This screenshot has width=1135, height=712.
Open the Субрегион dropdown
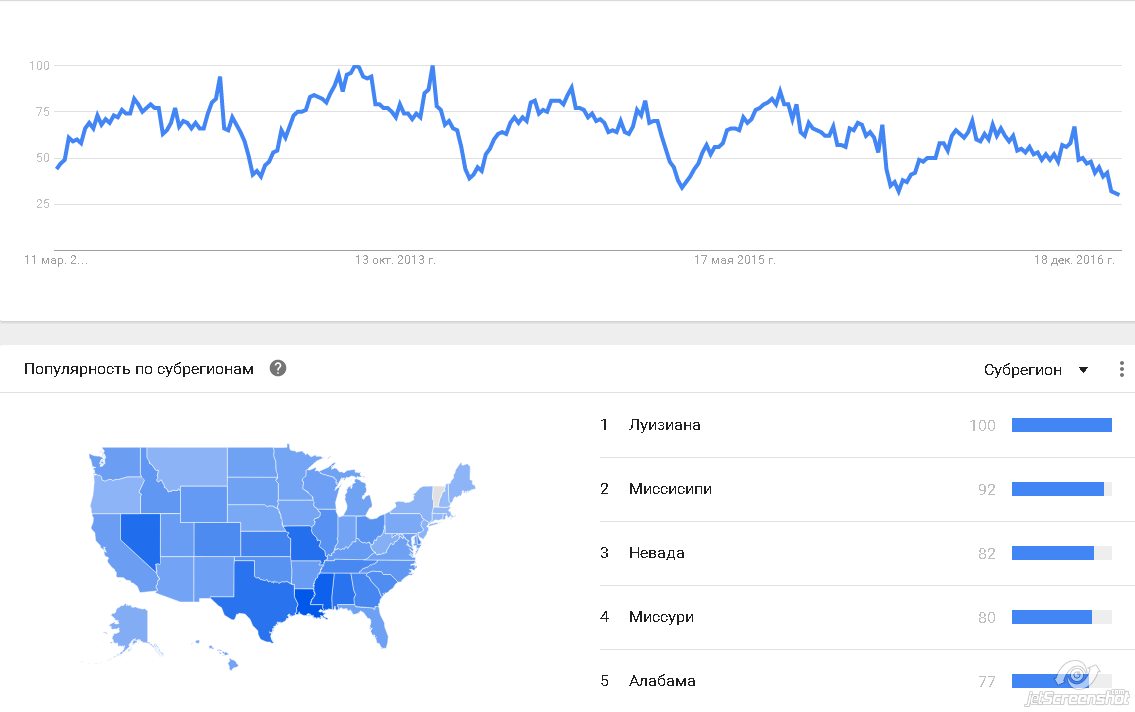tap(1035, 370)
